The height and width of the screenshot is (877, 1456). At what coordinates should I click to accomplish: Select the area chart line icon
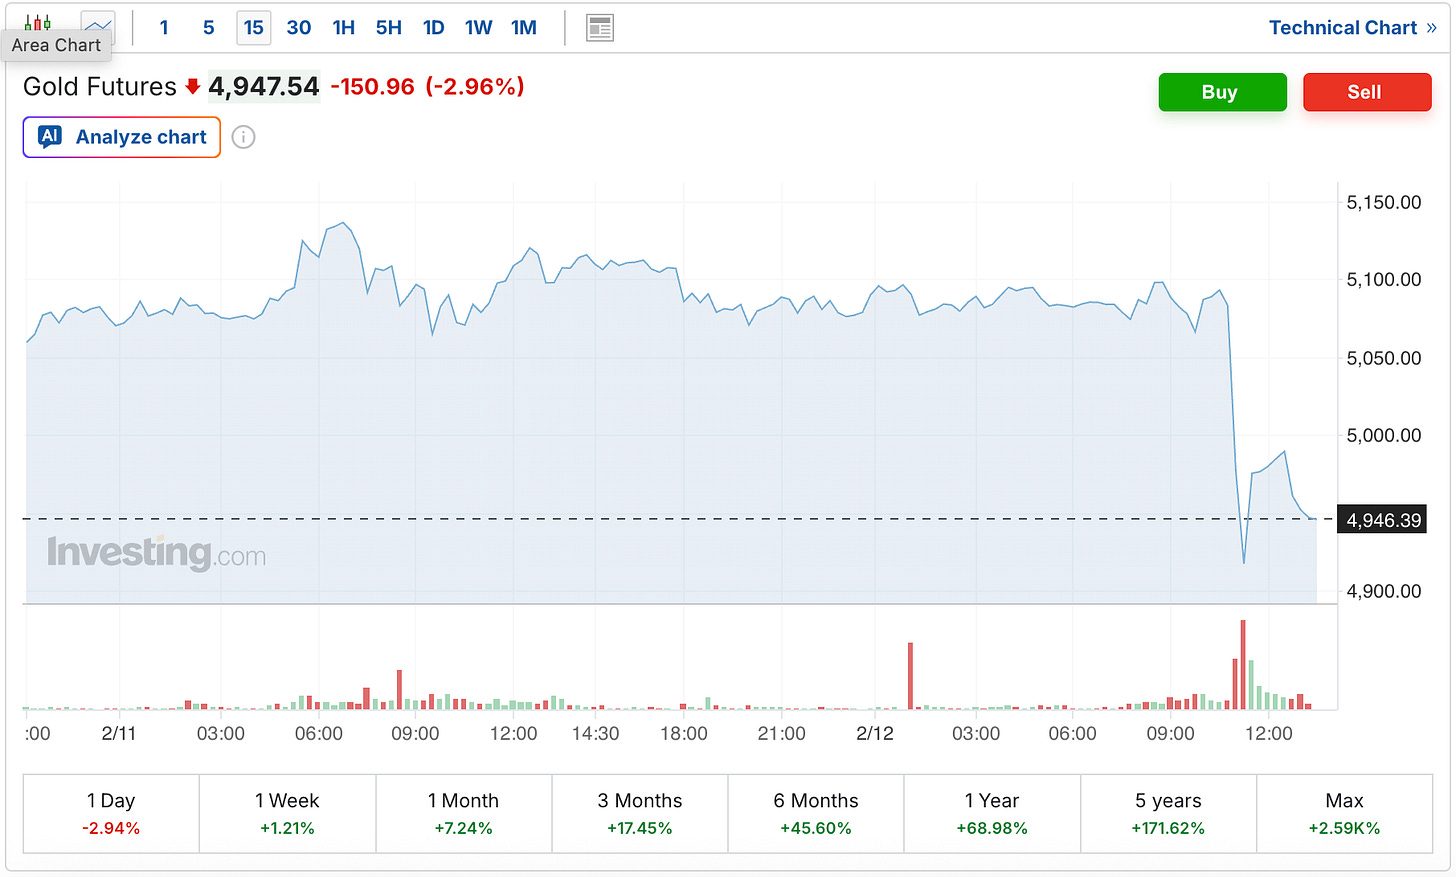pos(98,24)
